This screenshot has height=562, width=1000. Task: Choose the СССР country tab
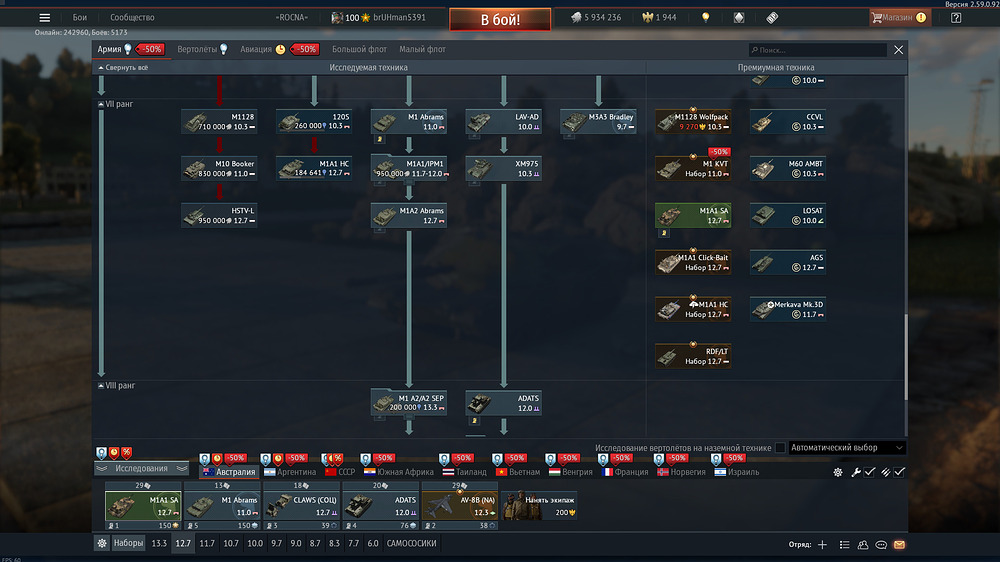pos(340,472)
